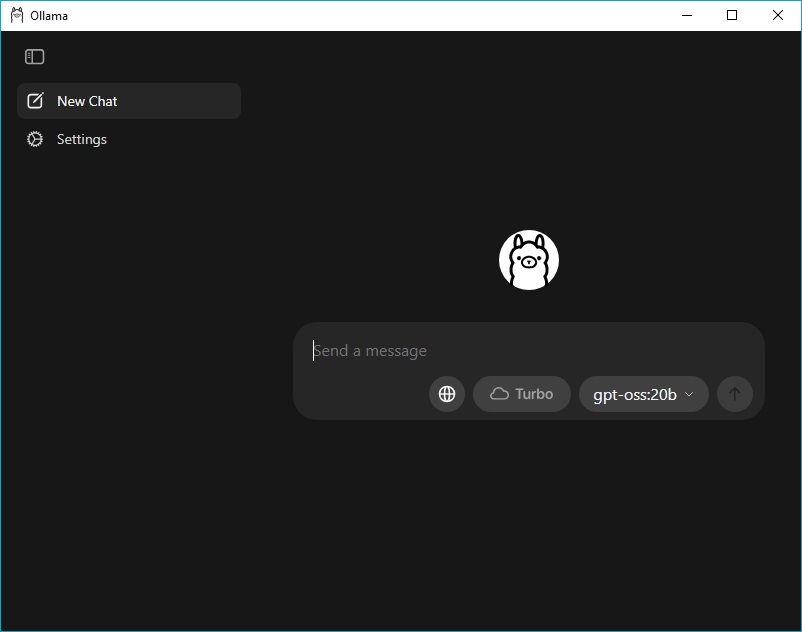Screen dimensions: 802x632
Task: Expand model list using the chevron arrow
Action: click(689, 394)
